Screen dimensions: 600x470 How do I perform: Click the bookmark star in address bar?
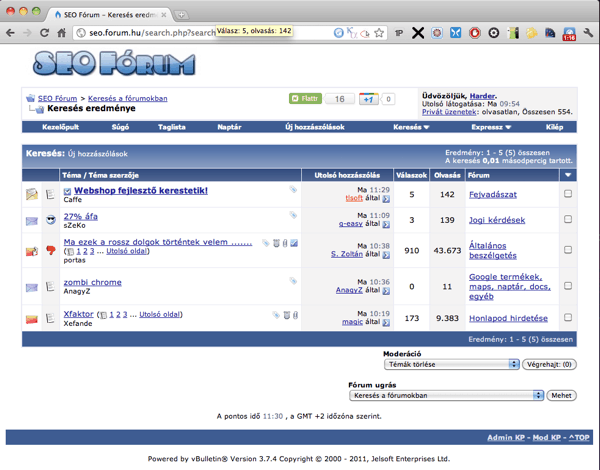pyautogui.click(x=379, y=33)
